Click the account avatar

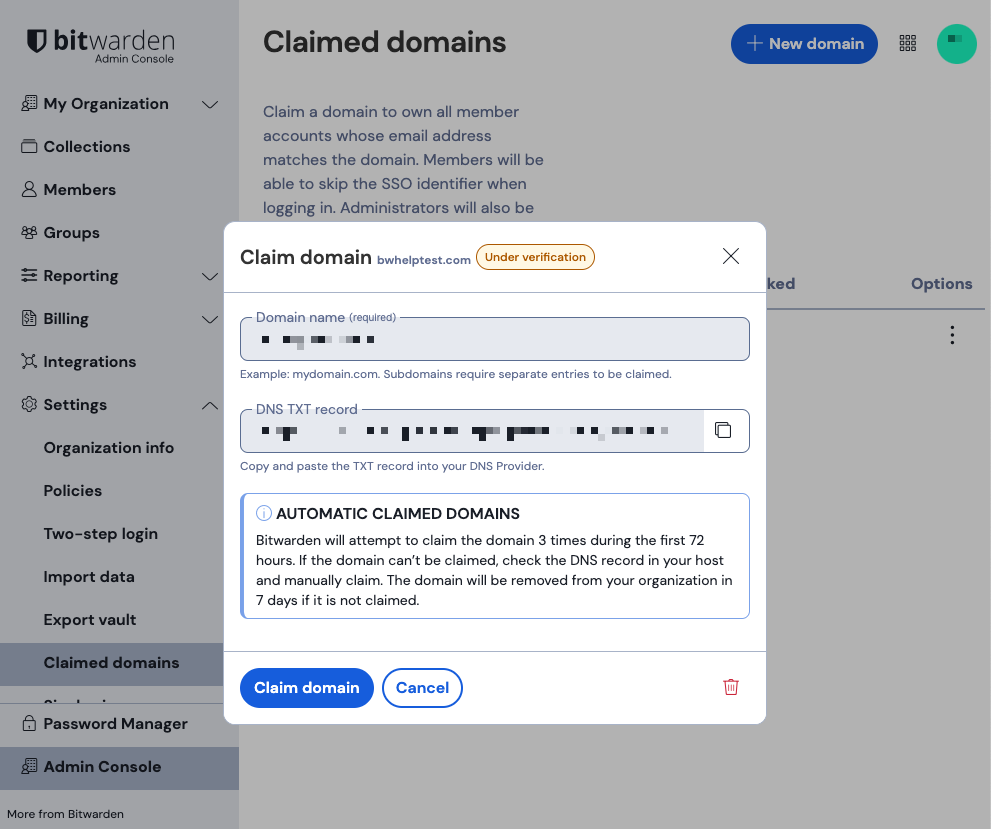[x=956, y=43]
